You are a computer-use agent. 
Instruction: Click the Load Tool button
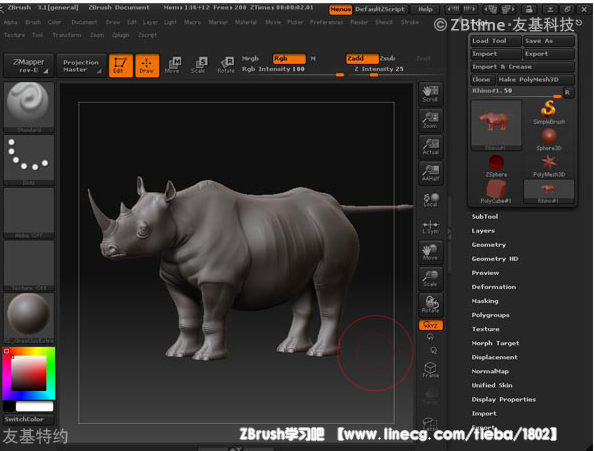pos(496,41)
